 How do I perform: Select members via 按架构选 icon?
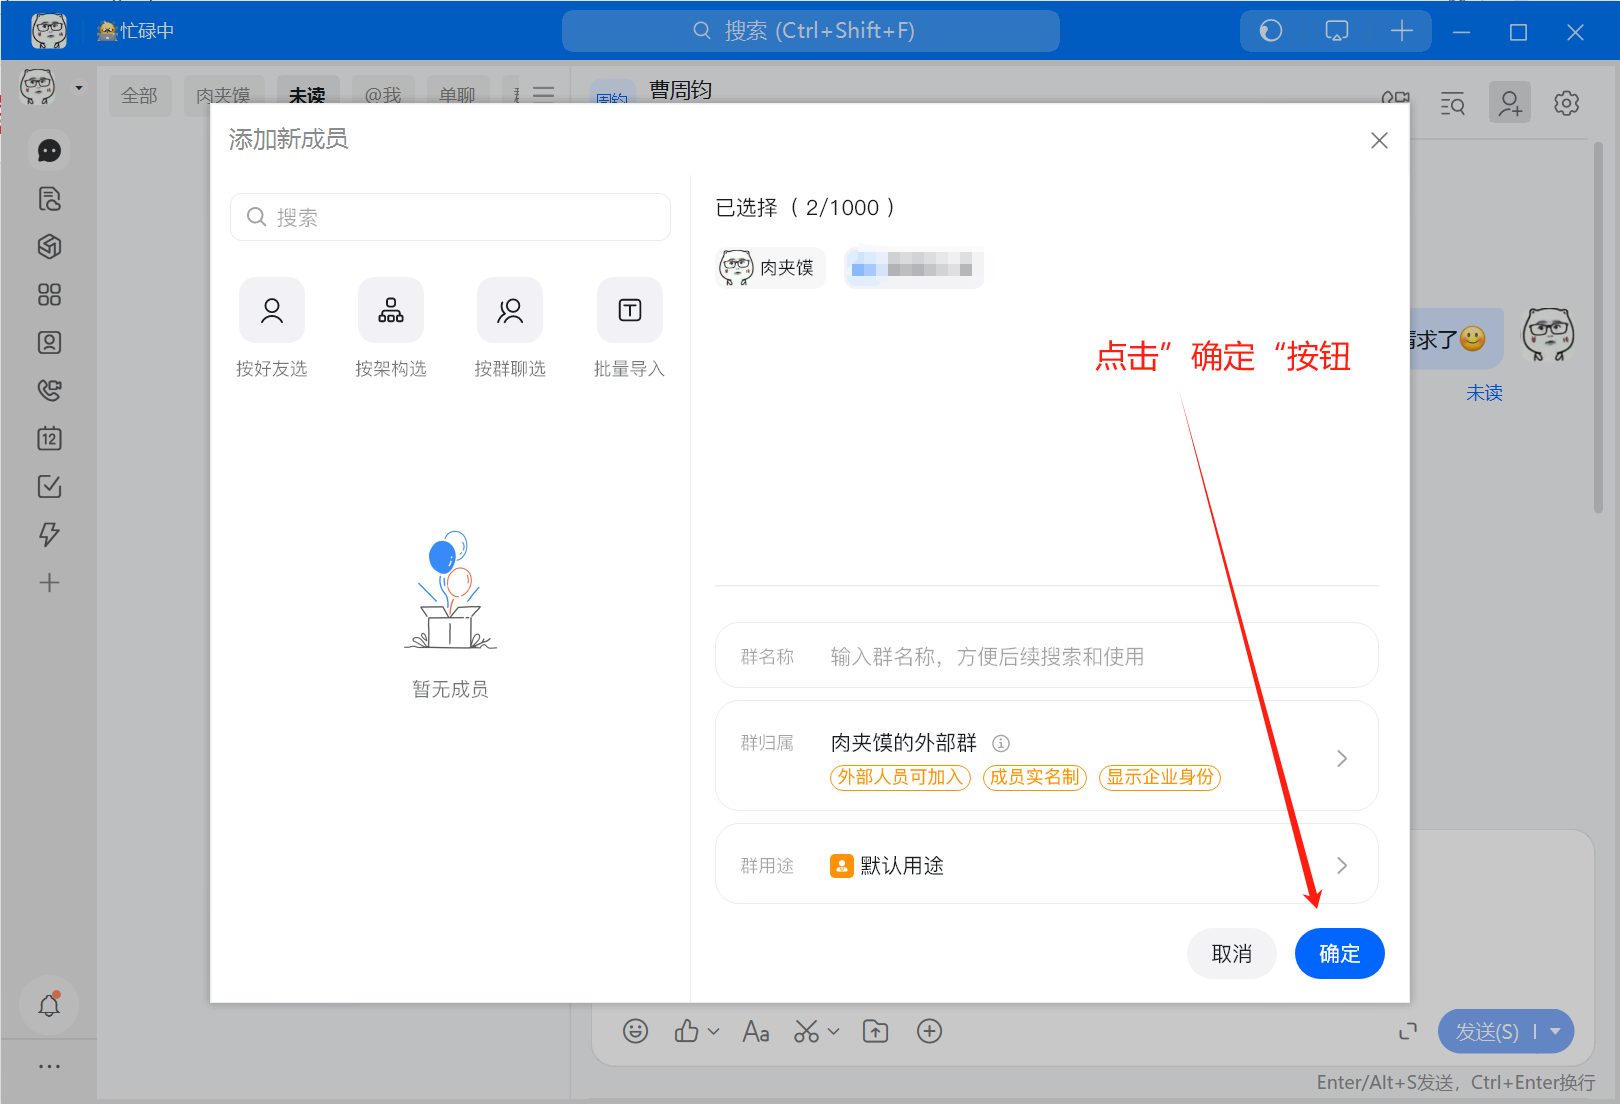tap(390, 311)
